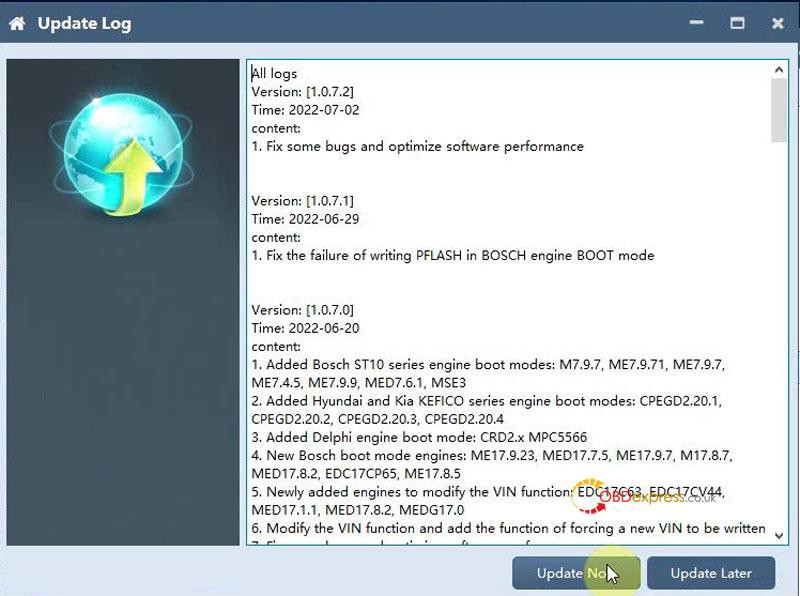
Task: Click 'Time: 2022-07-02' line
Action: pos(305,110)
